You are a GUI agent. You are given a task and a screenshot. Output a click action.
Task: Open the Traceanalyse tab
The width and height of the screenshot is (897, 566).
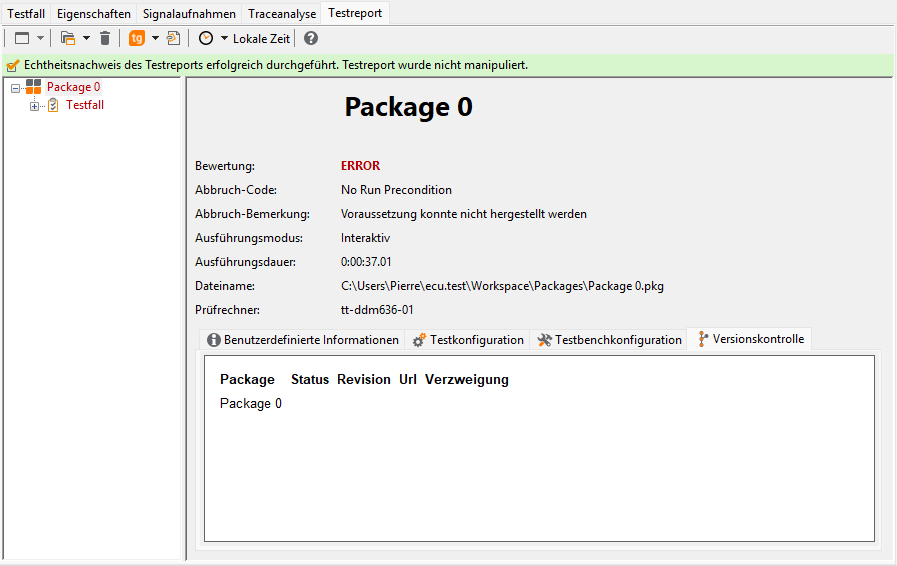[x=282, y=14]
